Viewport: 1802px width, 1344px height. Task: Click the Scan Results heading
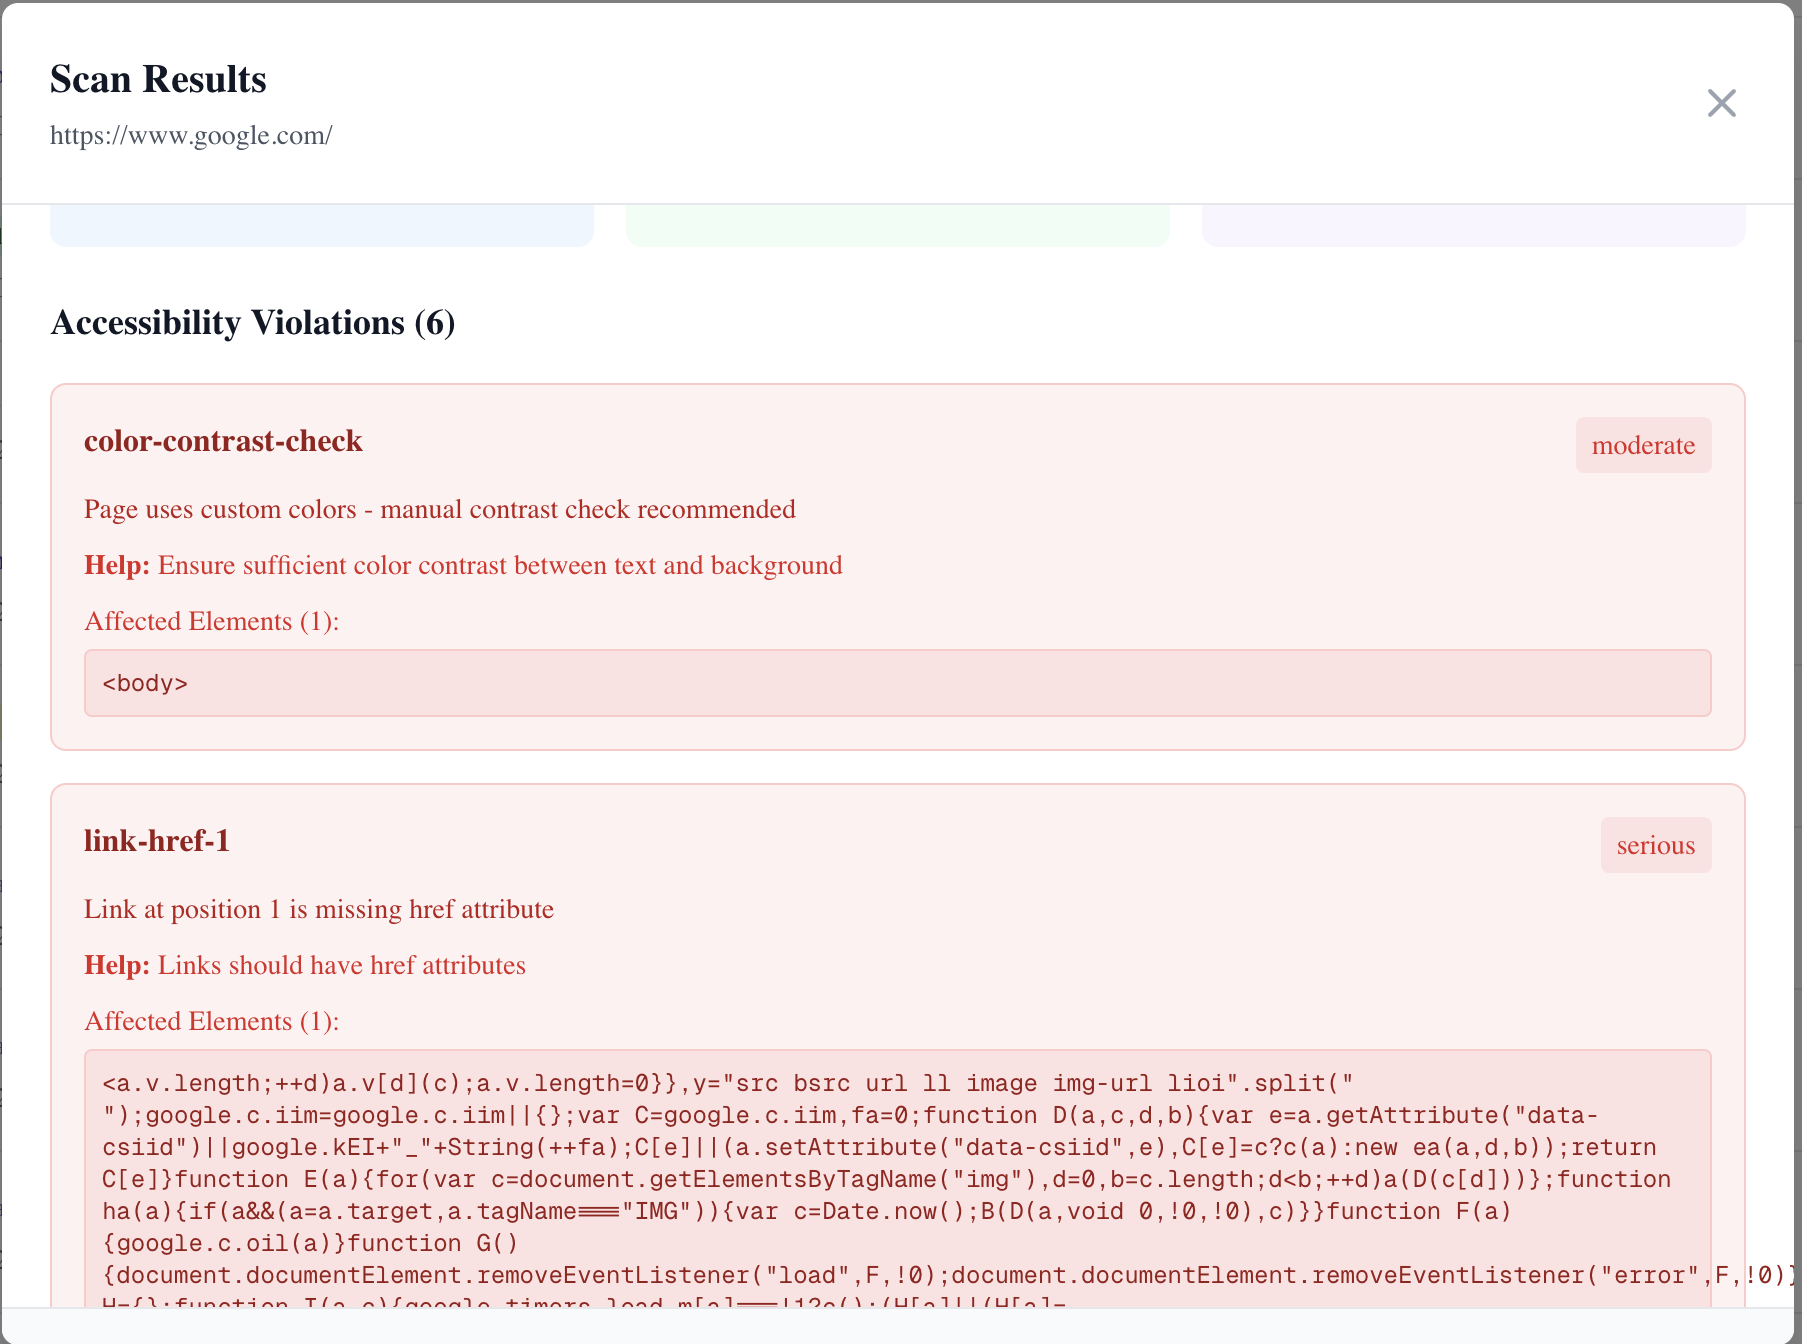click(x=158, y=79)
